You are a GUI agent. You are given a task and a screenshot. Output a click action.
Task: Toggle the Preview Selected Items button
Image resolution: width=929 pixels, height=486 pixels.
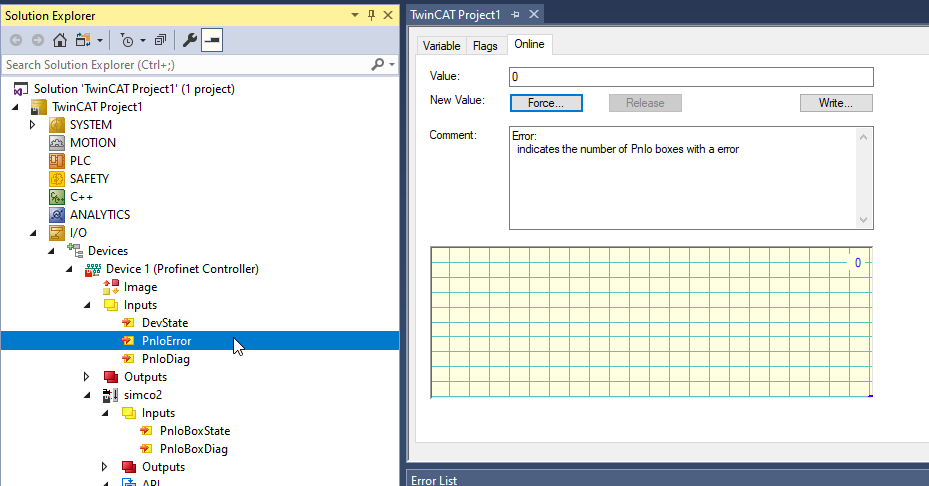[212, 40]
